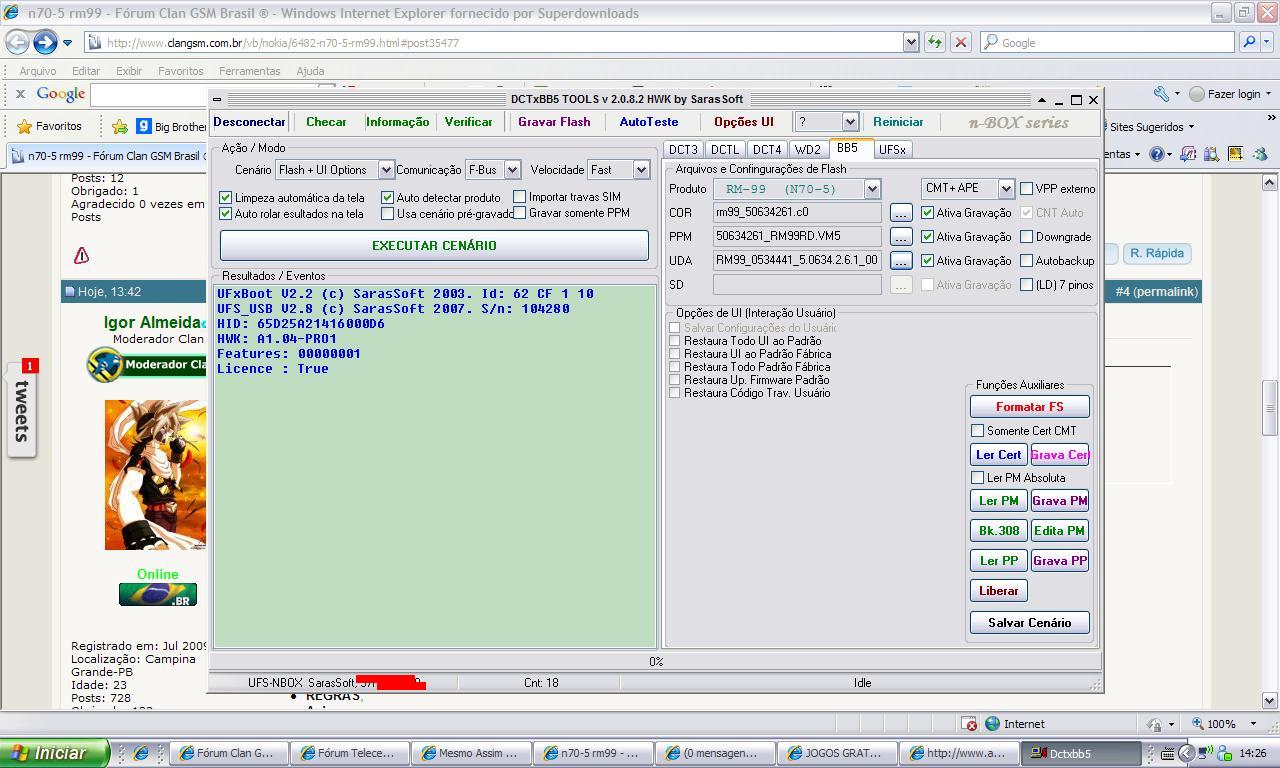Click the popup blocker status icon

[x=968, y=724]
